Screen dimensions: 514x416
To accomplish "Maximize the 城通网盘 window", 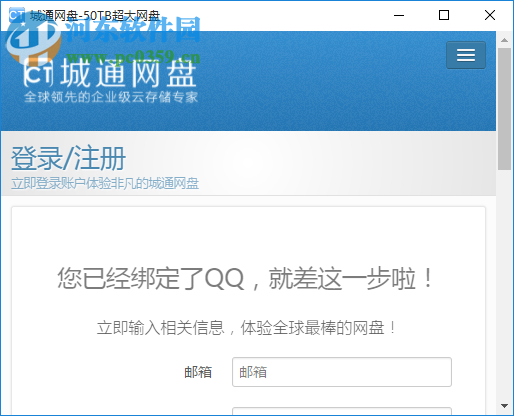I will click(x=444, y=15).
